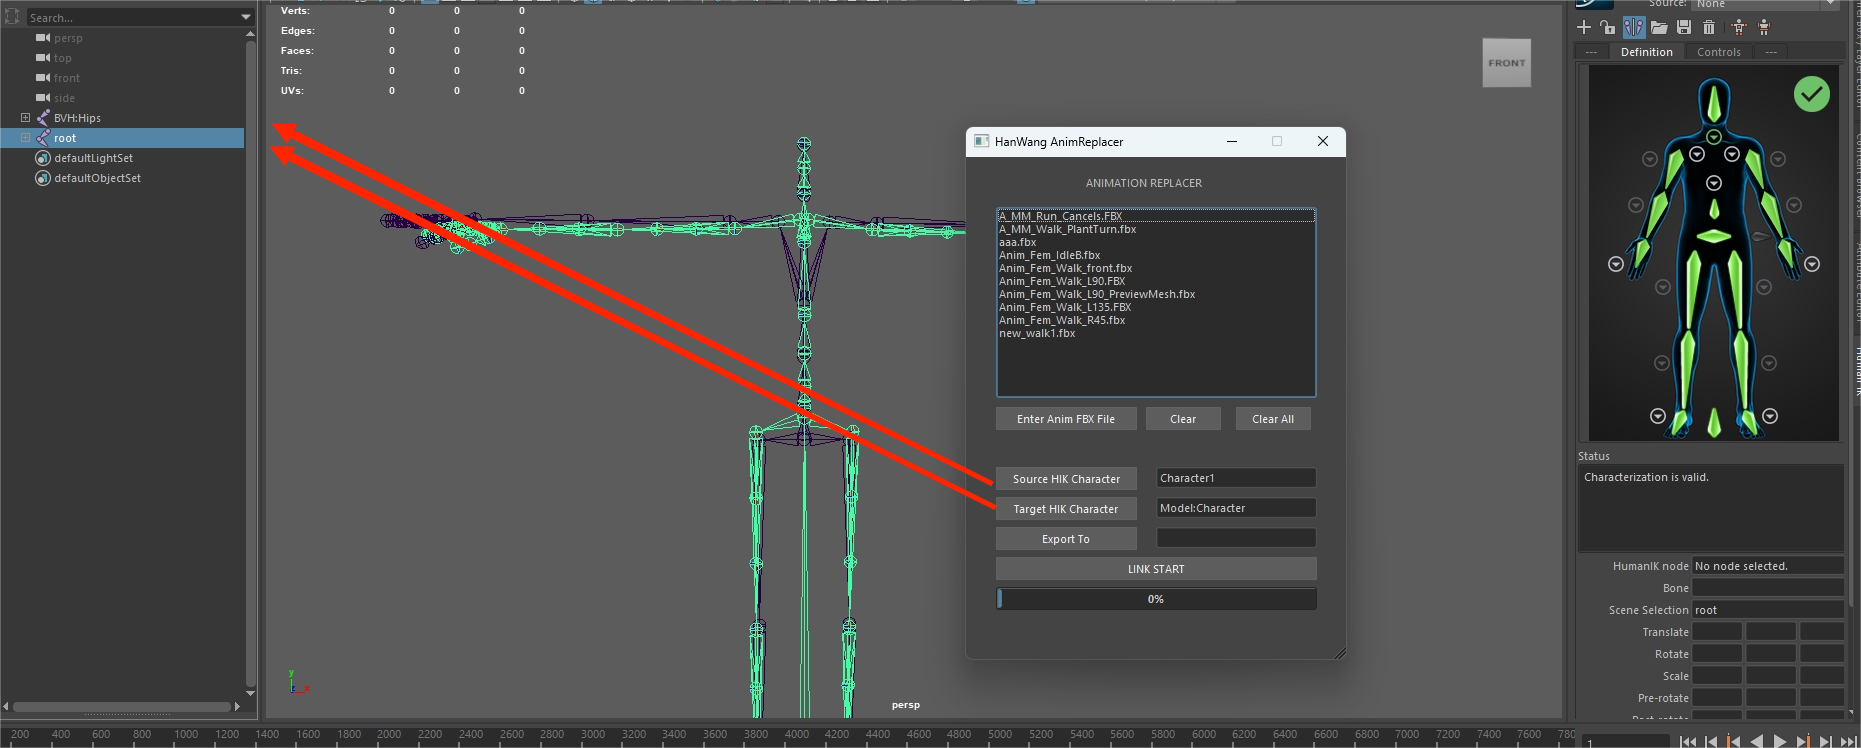Switch to the Controls tab

1719,52
